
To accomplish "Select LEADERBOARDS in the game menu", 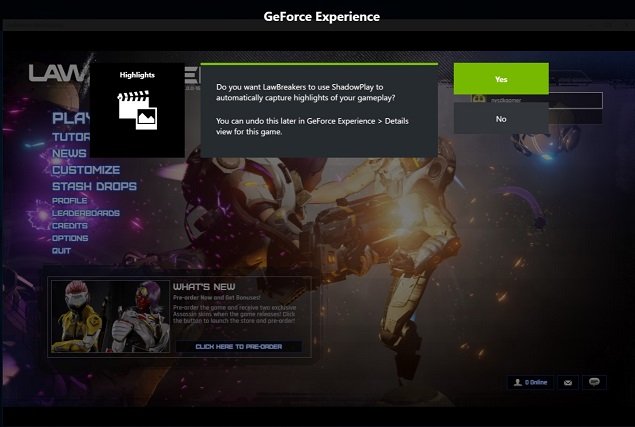I will (86, 214).
